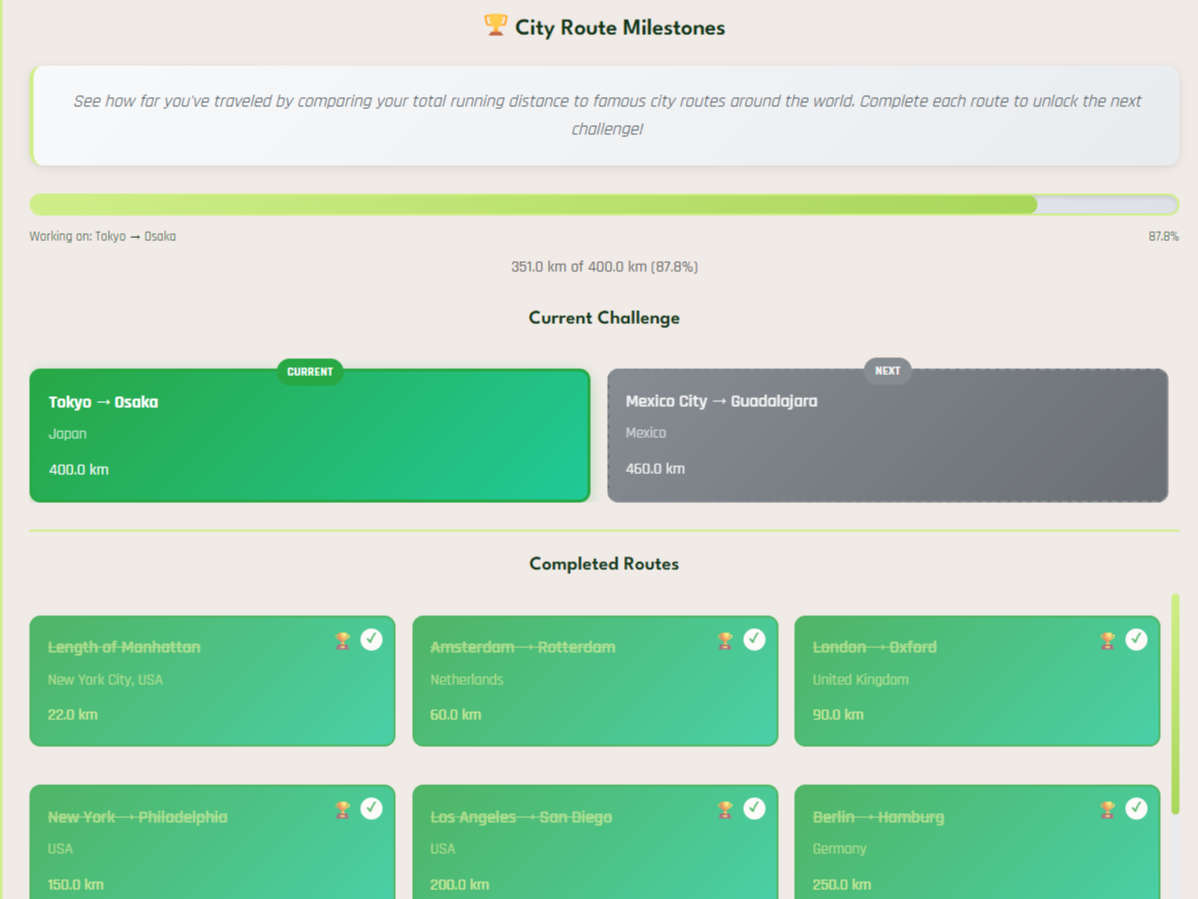The height and width of the screenshot is (899, 1198).
Task: Click trophy icon on Los Angeles → San Diego card
Action: point(726,809)
